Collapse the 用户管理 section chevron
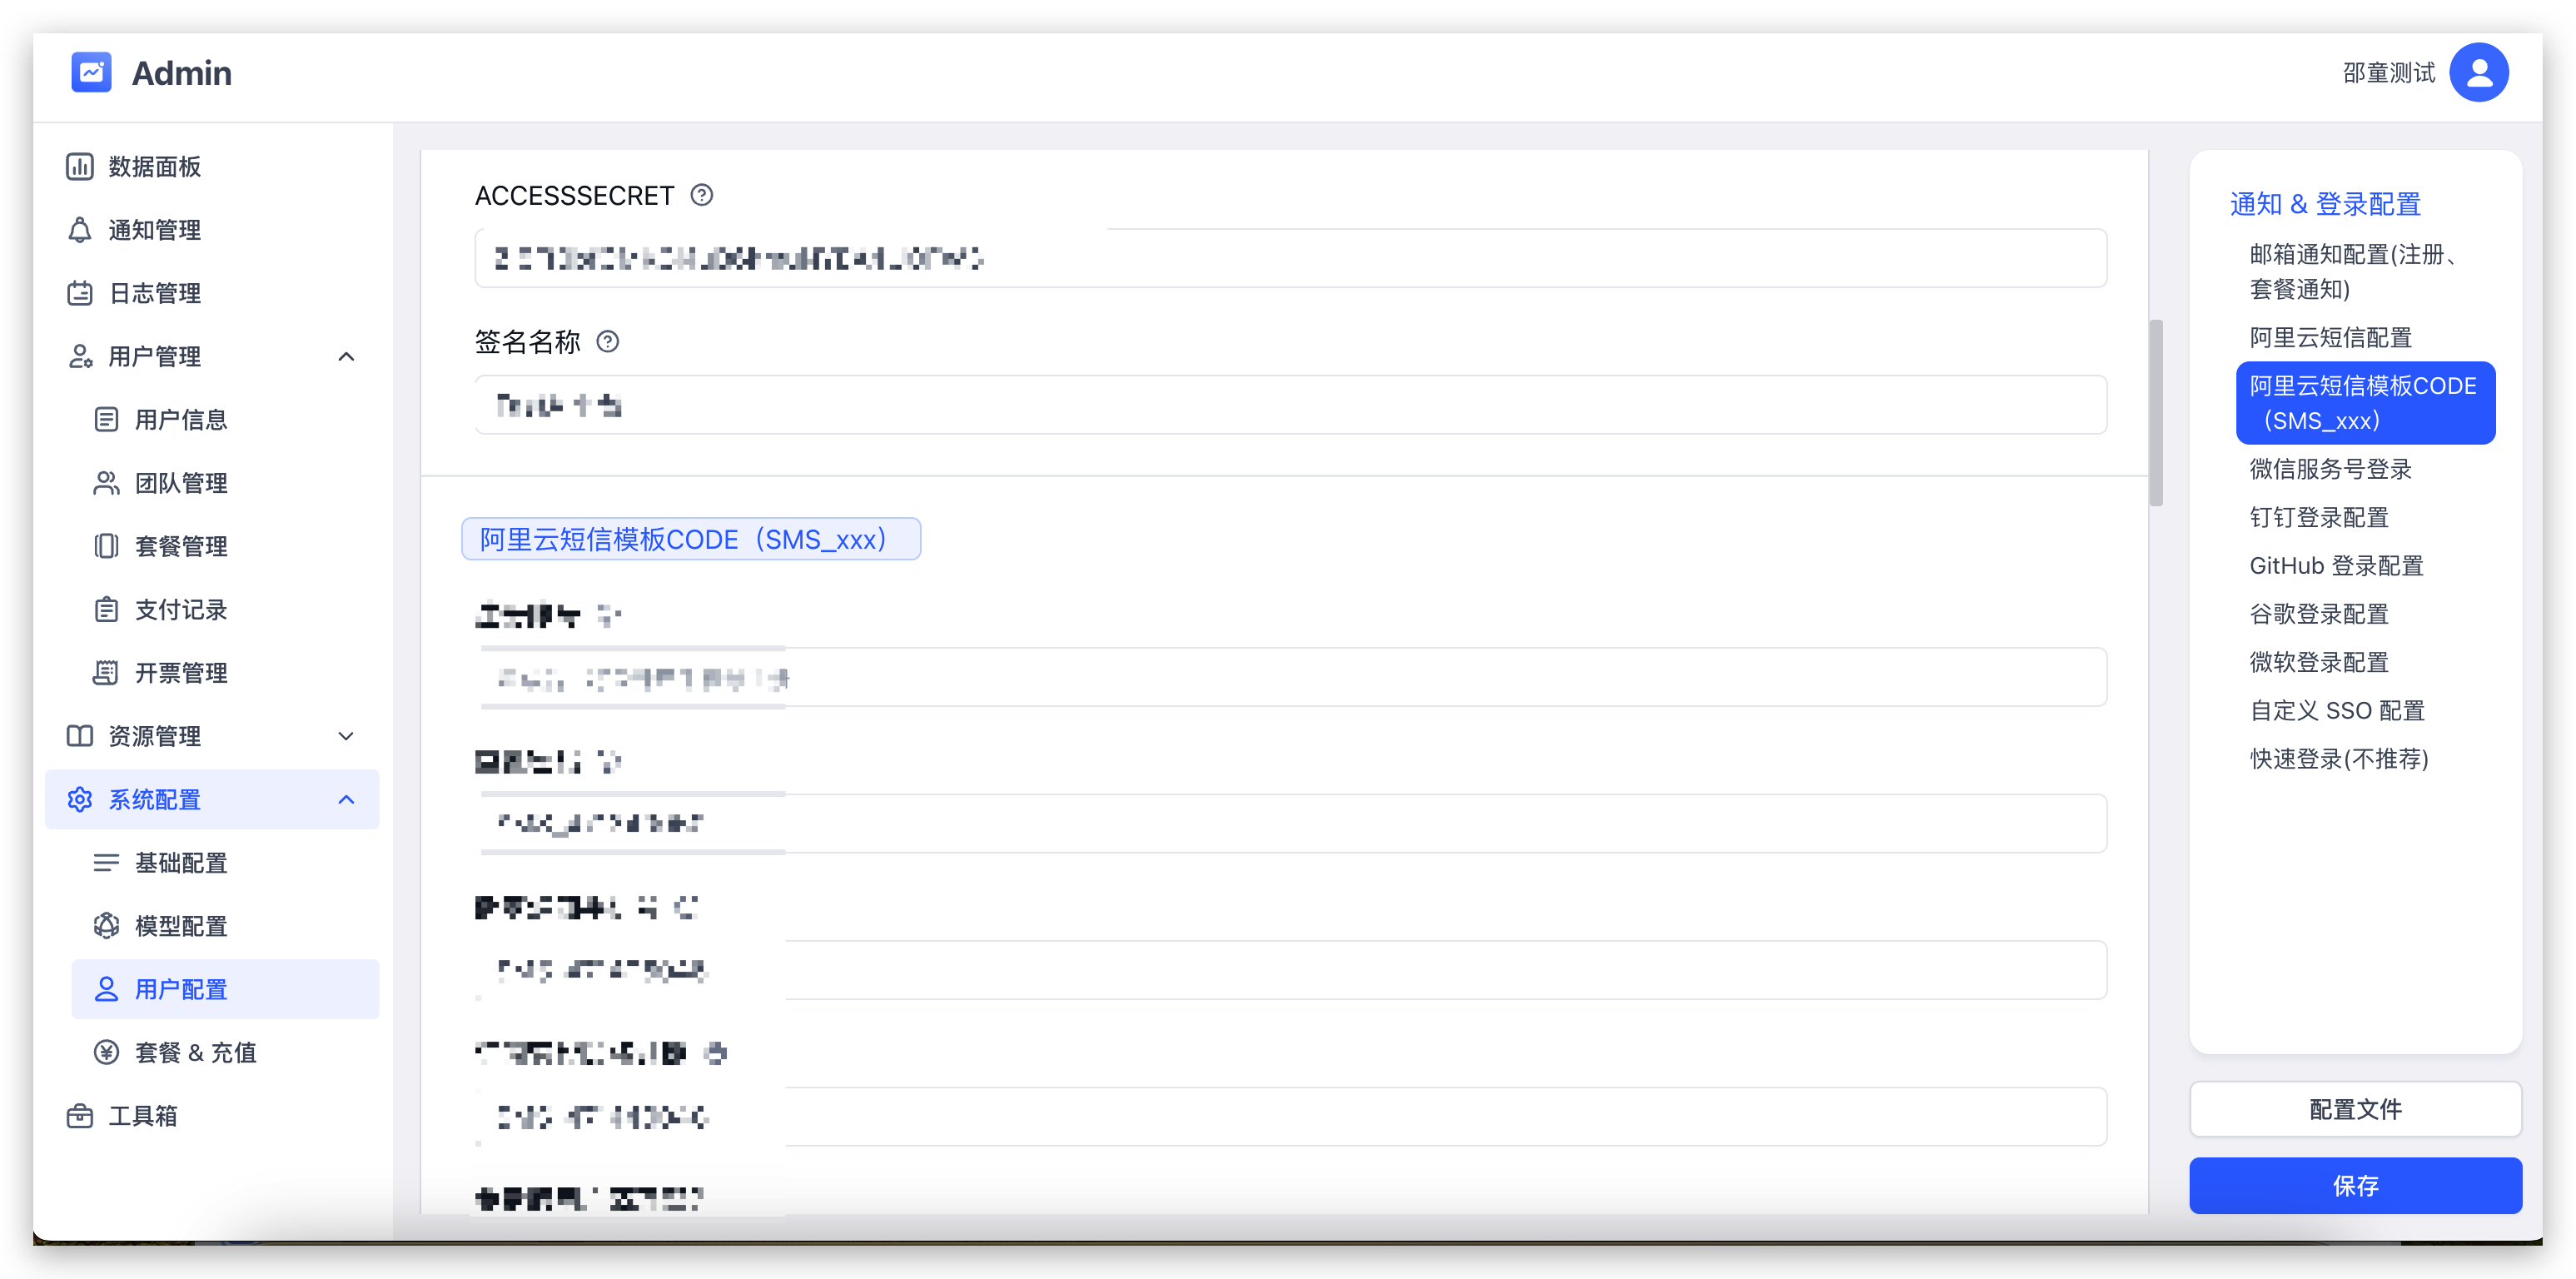This screenshot has width=2576, height=1279. 346,357
